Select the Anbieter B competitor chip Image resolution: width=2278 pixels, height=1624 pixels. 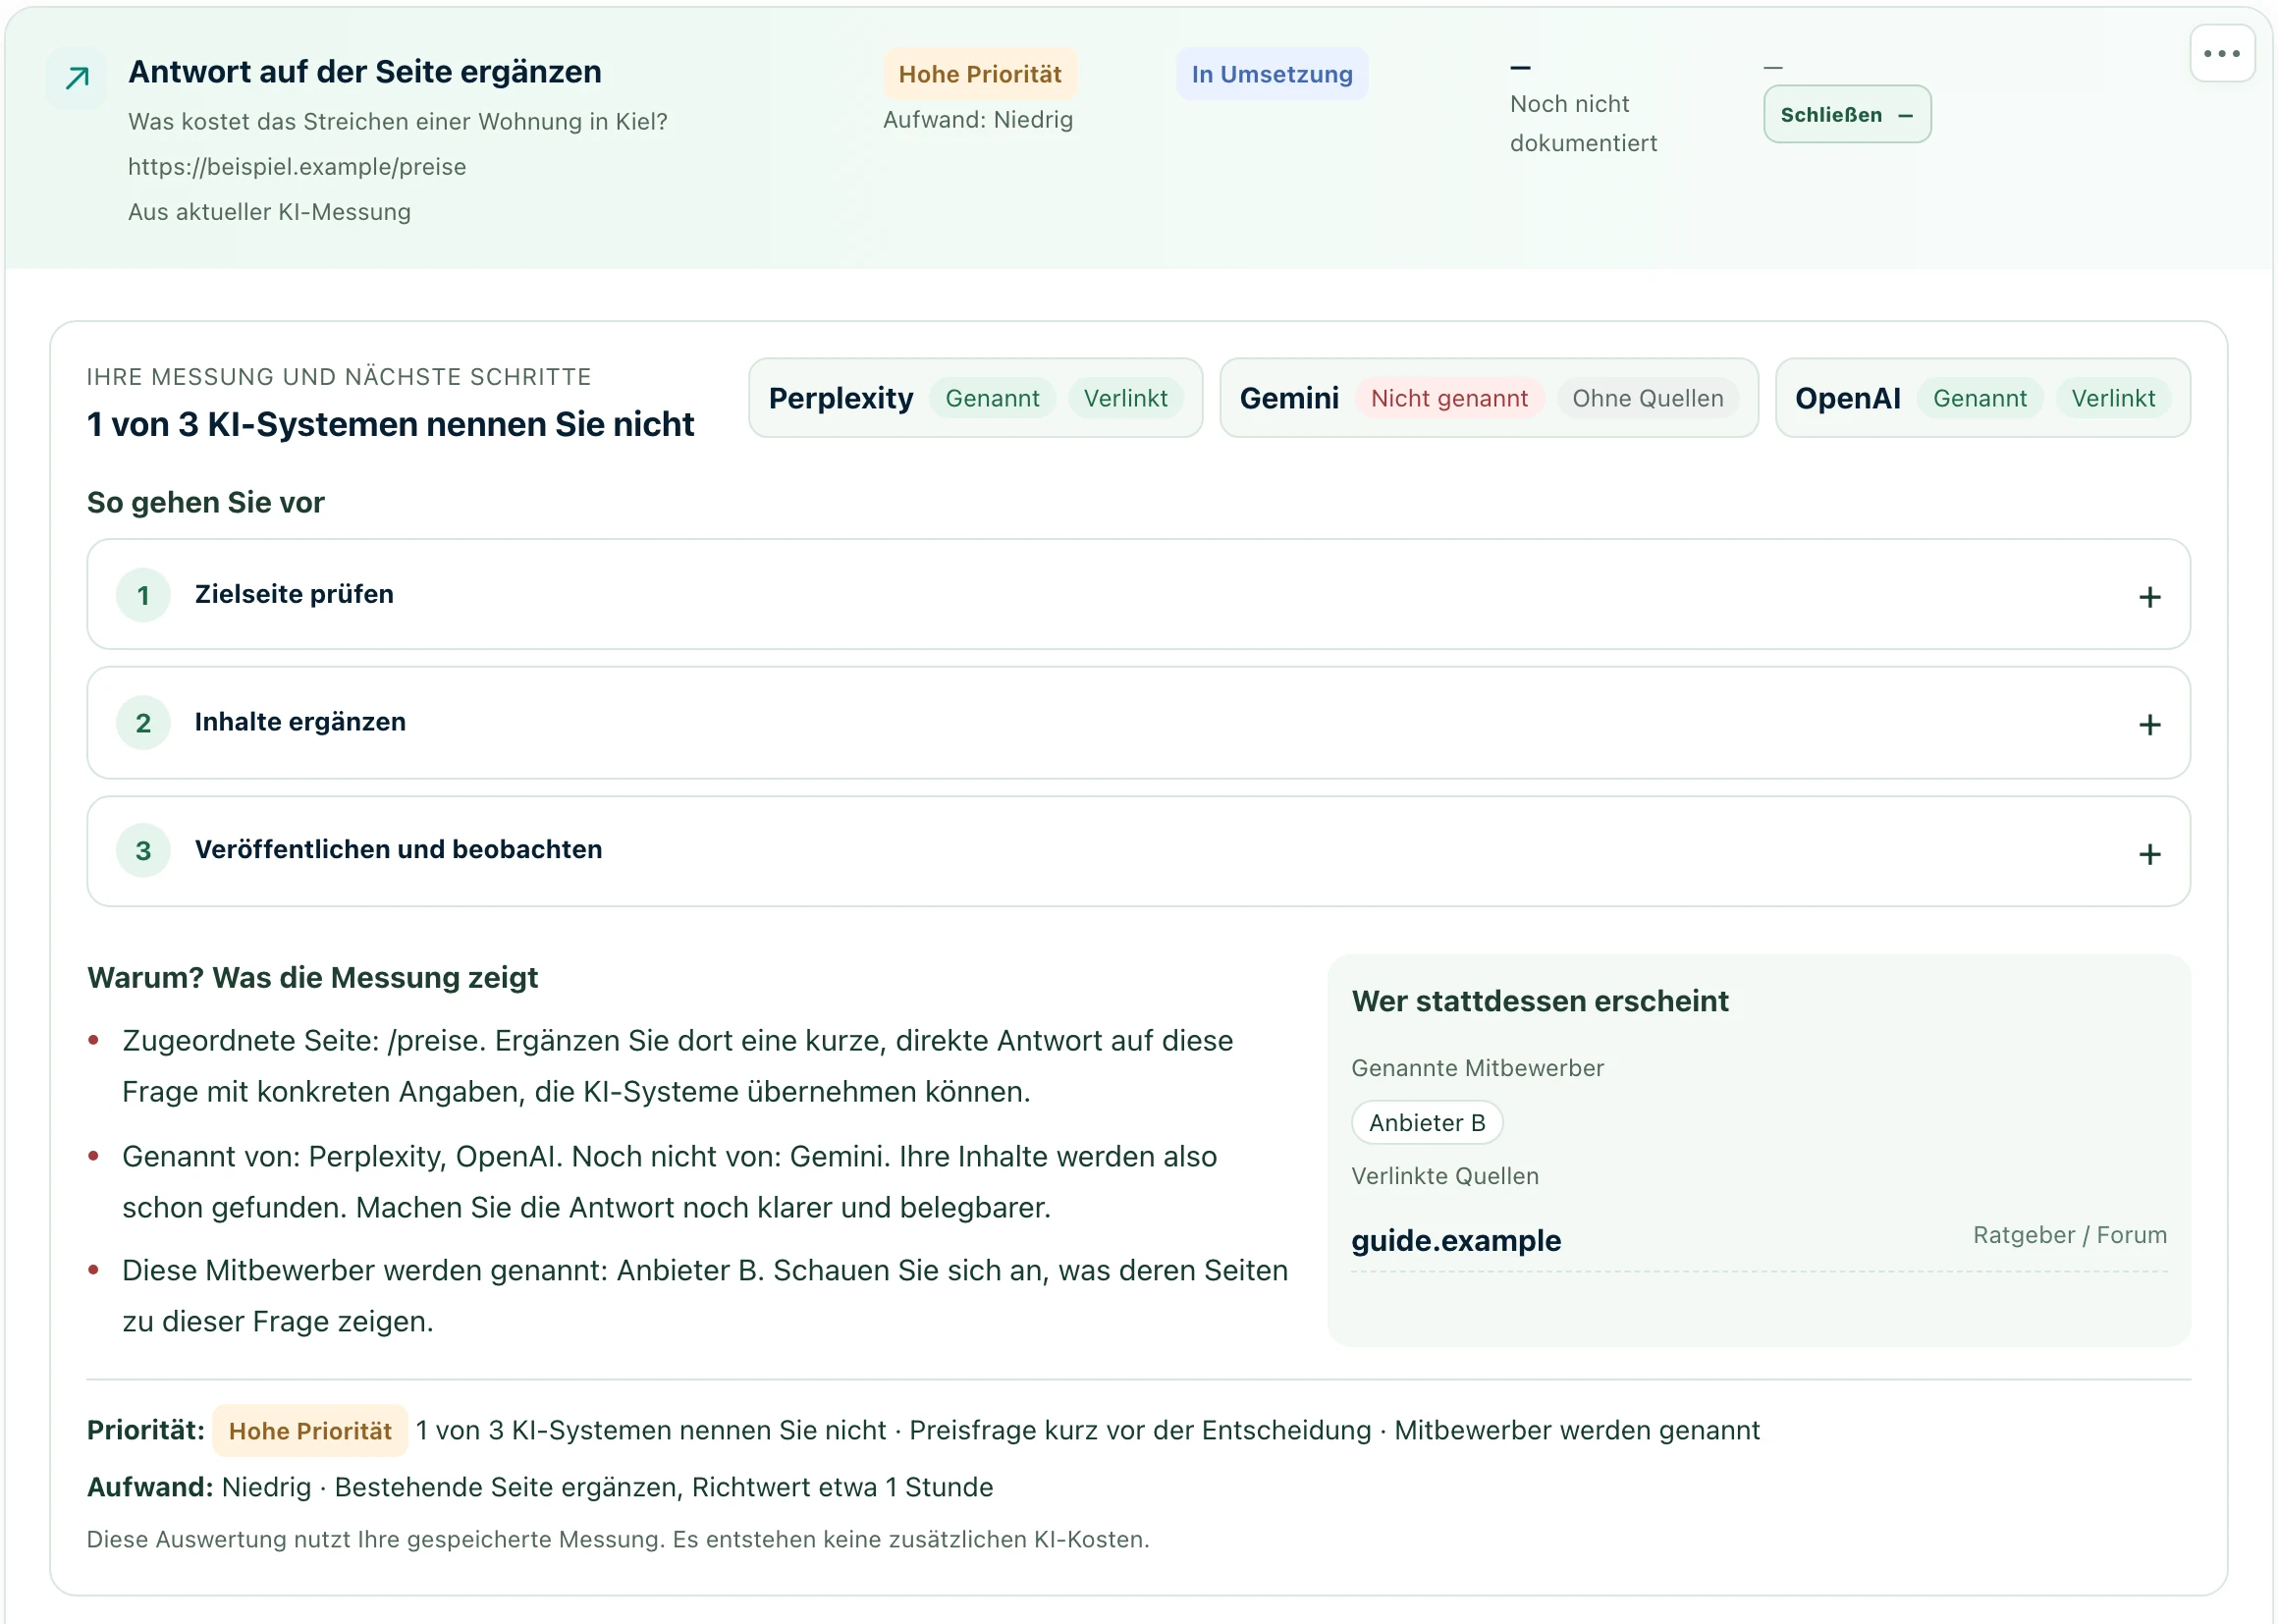click(1426, 1122)
